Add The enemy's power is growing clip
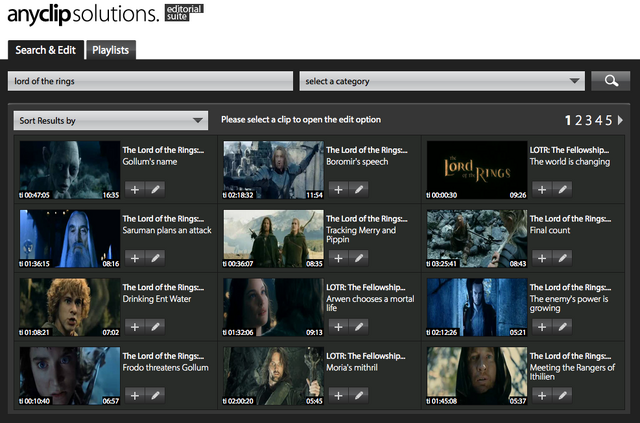This screenshot has height=423, width=640. [x=542, y=327]
